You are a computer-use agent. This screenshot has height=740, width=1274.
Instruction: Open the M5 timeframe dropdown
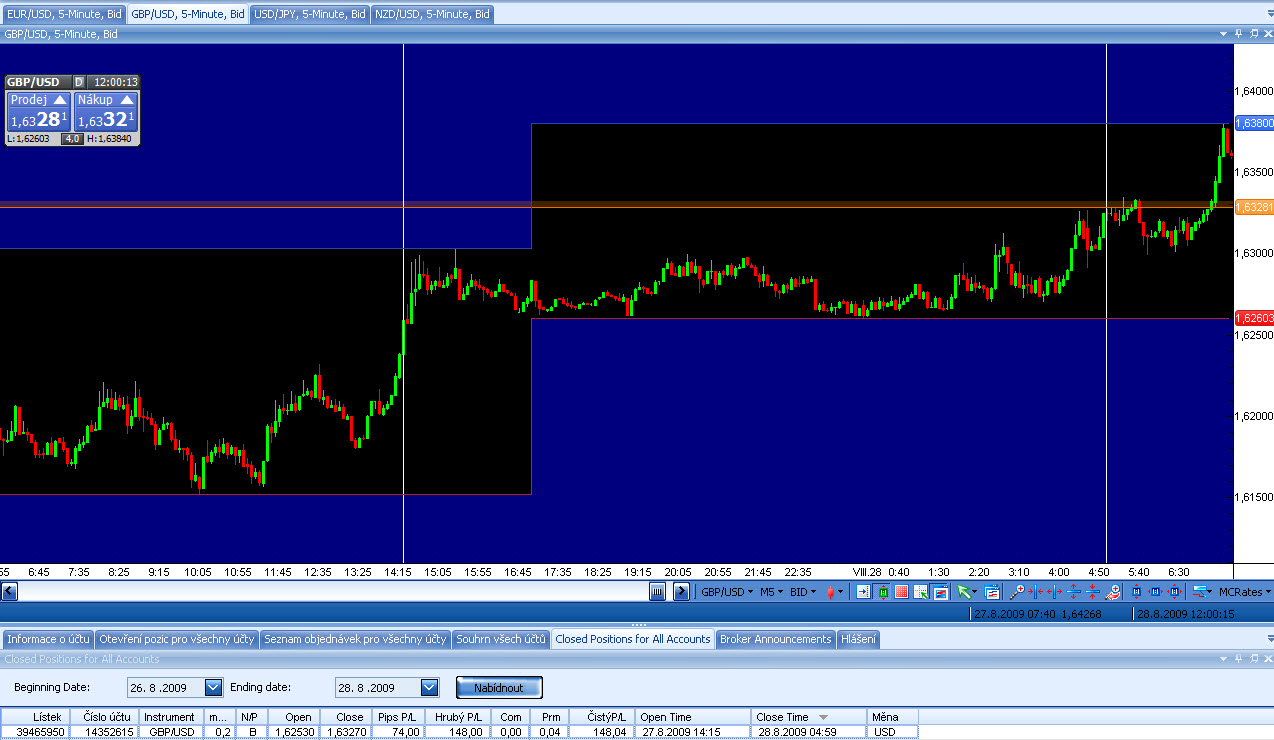coord(772,592)
